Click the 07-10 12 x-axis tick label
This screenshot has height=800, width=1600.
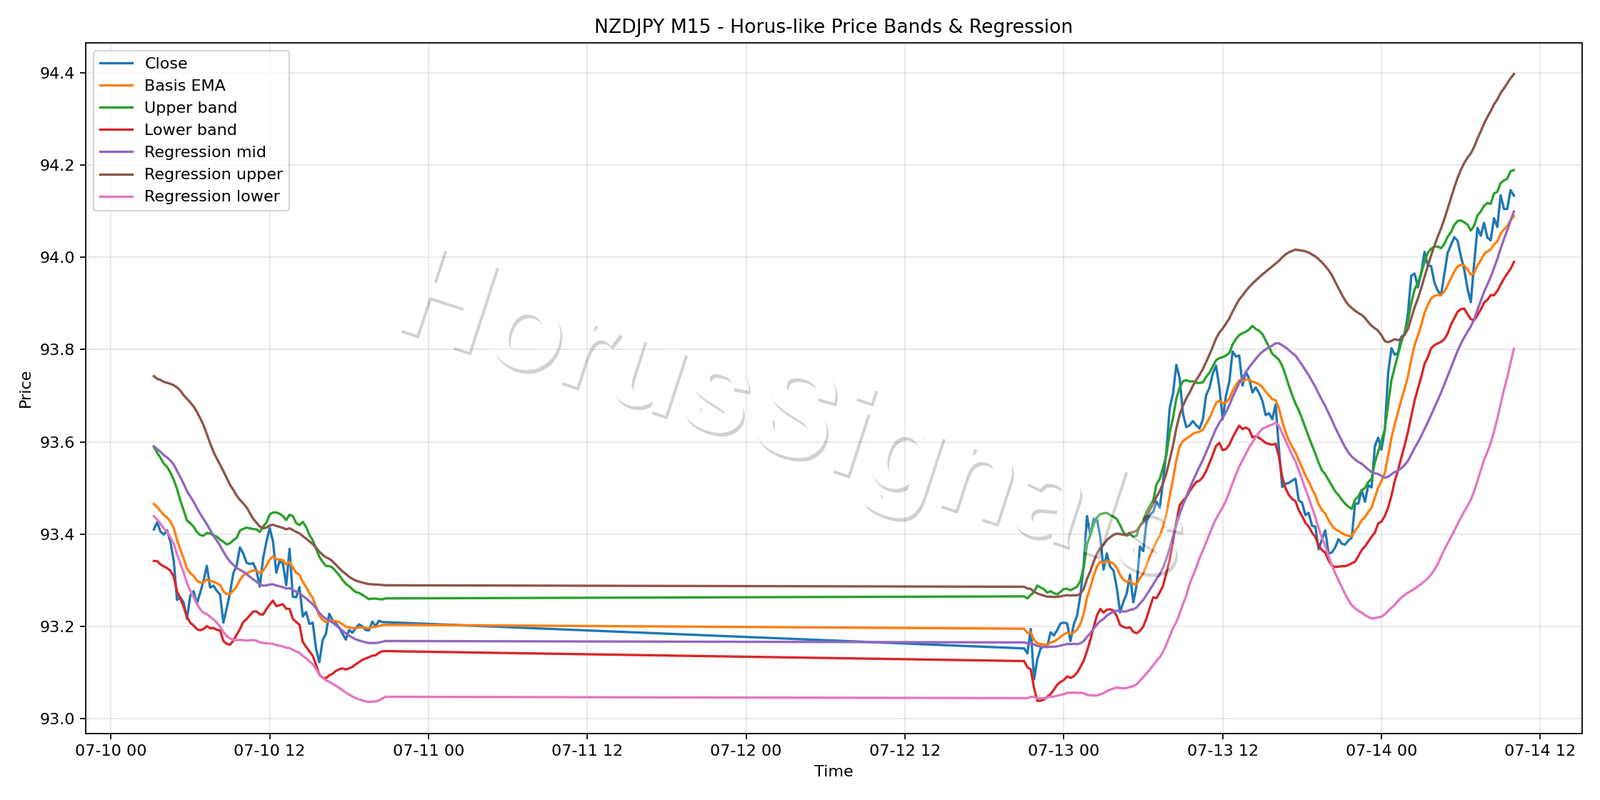[269, 750]
